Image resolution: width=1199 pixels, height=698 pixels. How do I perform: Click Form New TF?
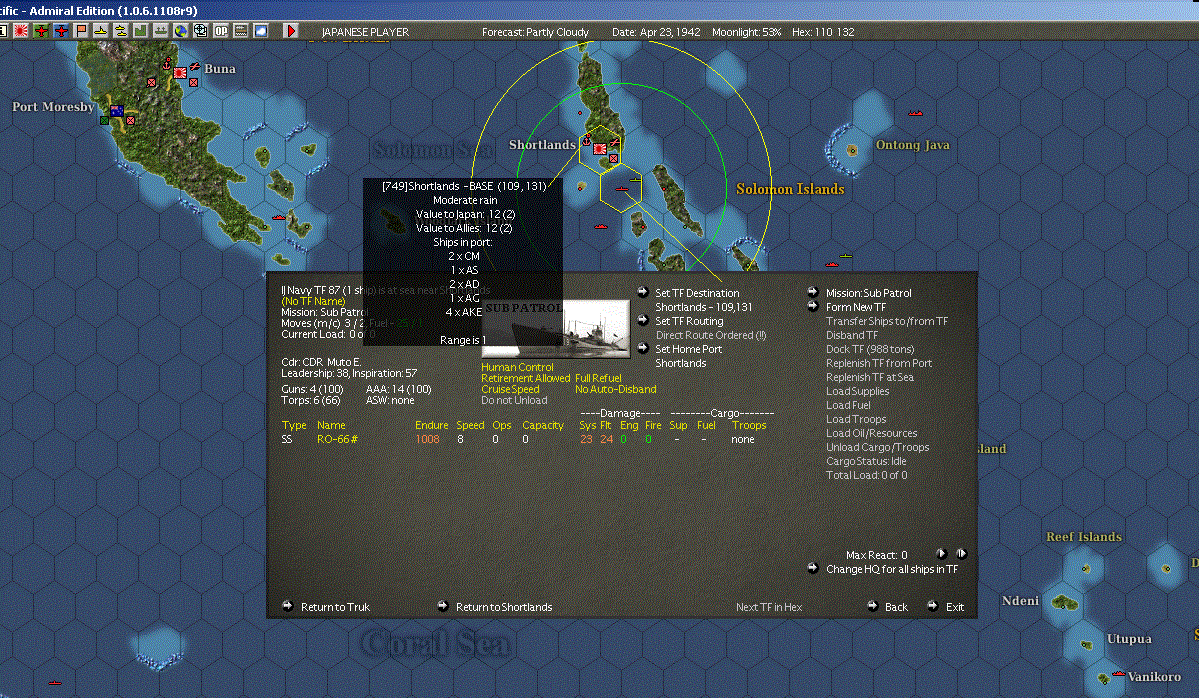click(x=856, y=307)
